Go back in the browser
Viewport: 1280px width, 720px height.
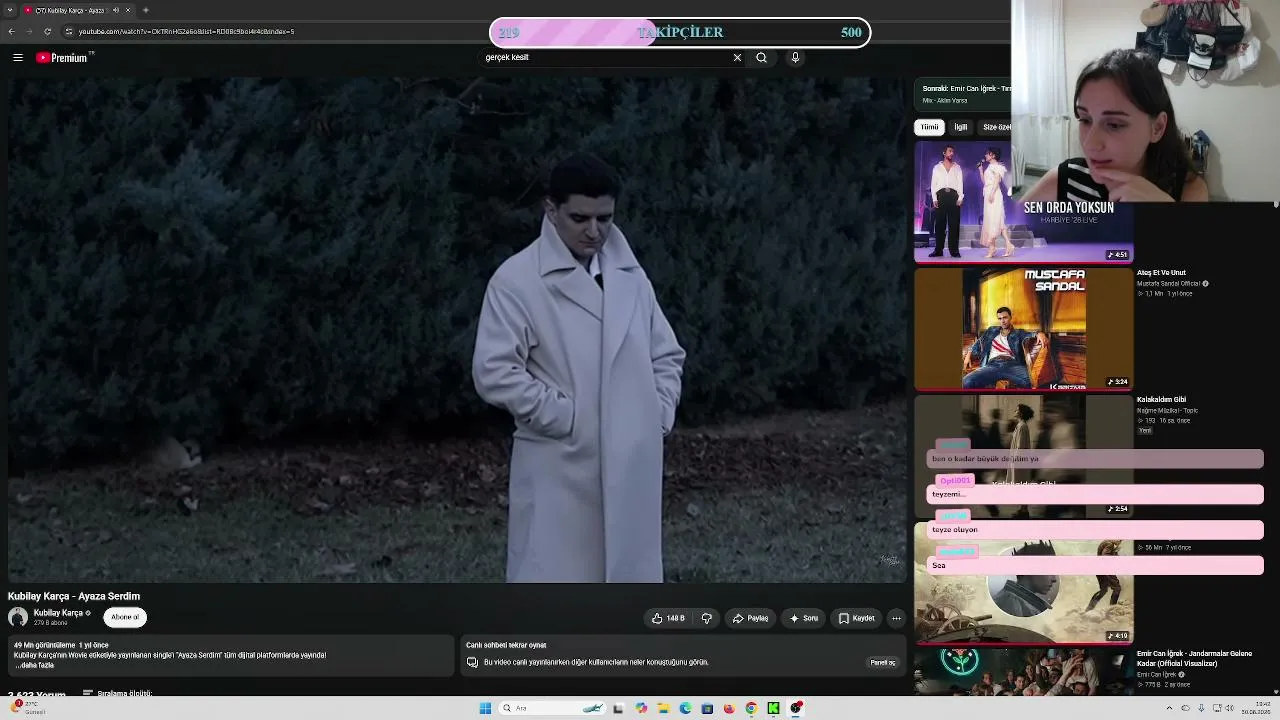tap(12, 32)
